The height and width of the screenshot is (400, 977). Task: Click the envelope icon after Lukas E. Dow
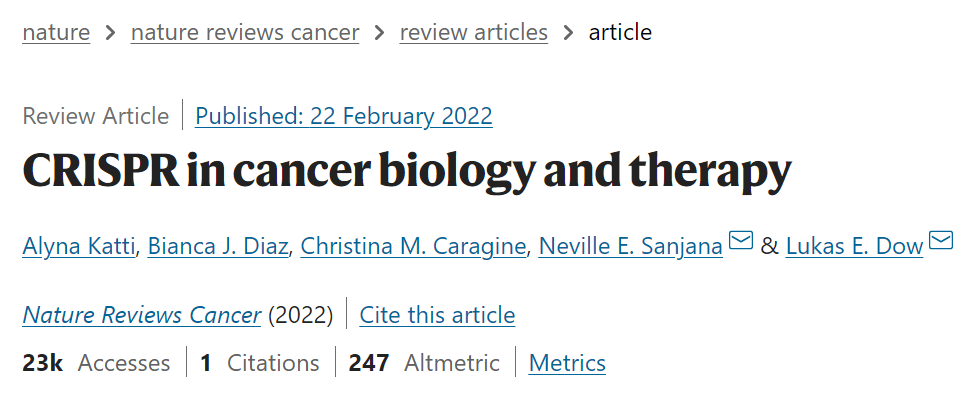point(941,241)
